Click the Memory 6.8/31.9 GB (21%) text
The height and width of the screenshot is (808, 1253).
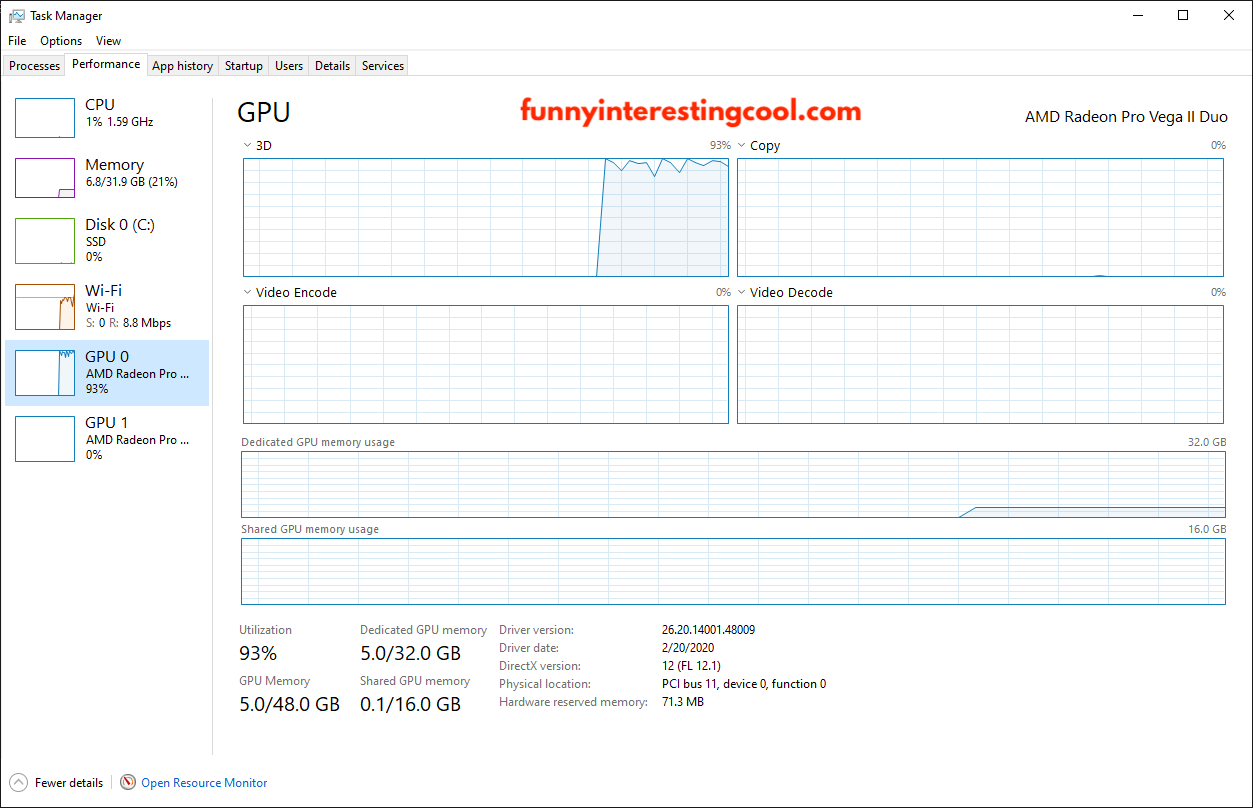tap(132, 182)
